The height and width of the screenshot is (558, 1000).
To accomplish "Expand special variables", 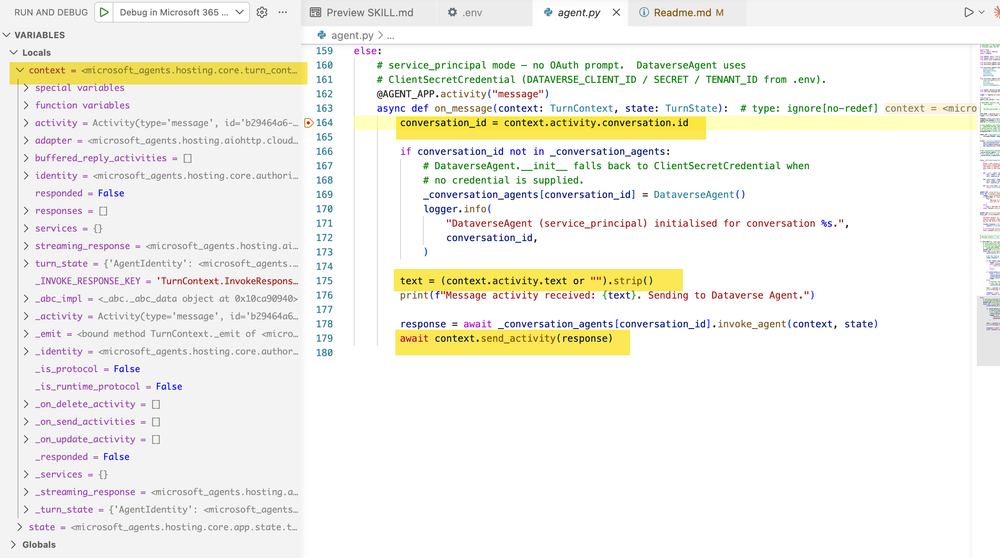I will 26,87.
